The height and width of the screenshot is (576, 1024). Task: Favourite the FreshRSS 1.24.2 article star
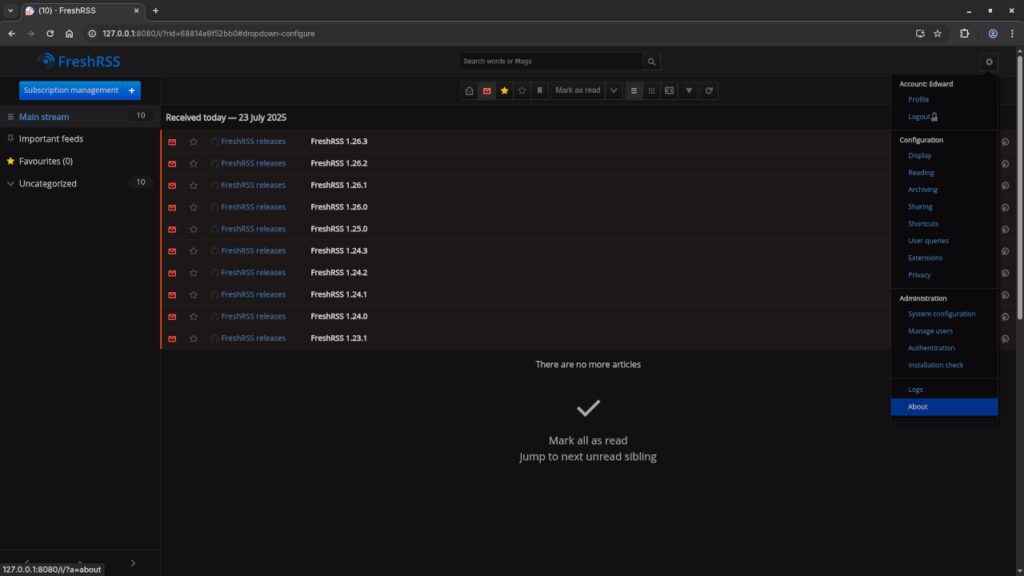coord(193,273)
